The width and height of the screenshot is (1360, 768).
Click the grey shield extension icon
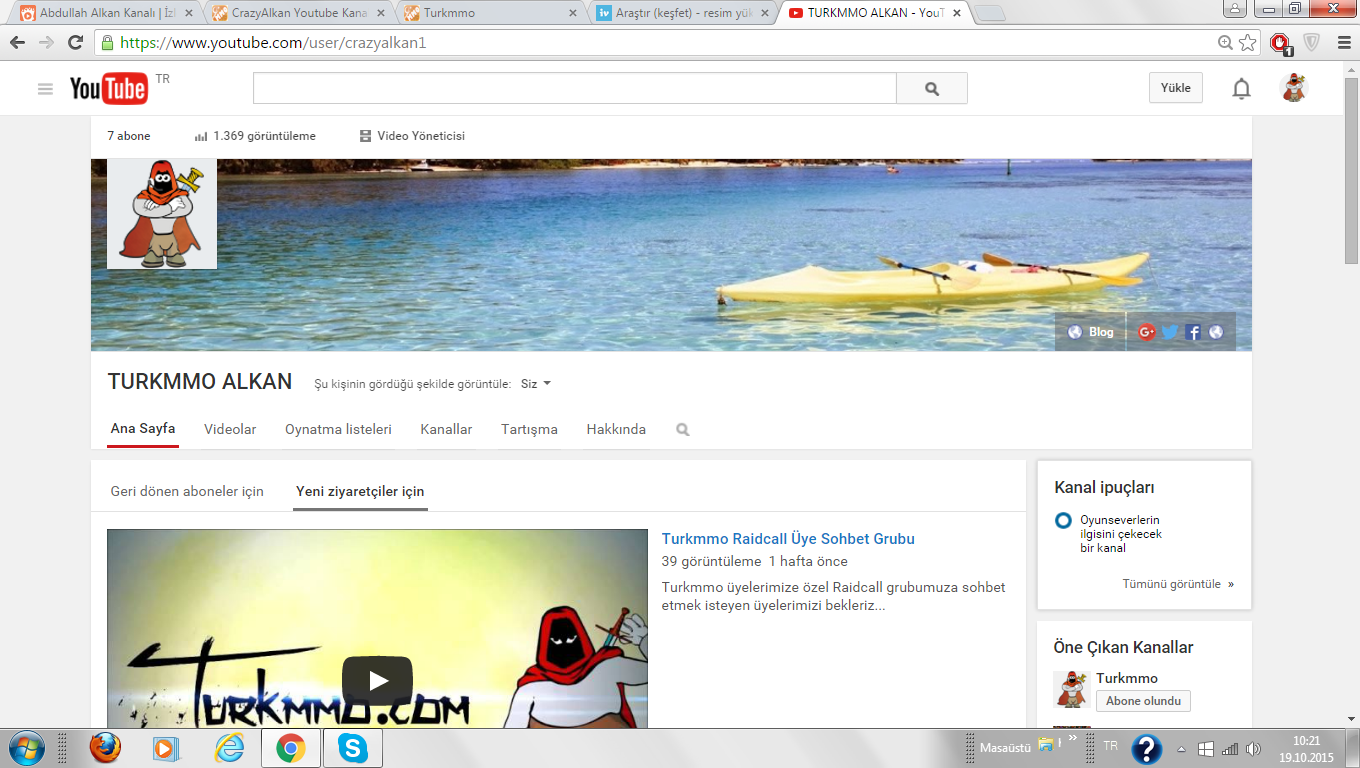click(1311, 43)
